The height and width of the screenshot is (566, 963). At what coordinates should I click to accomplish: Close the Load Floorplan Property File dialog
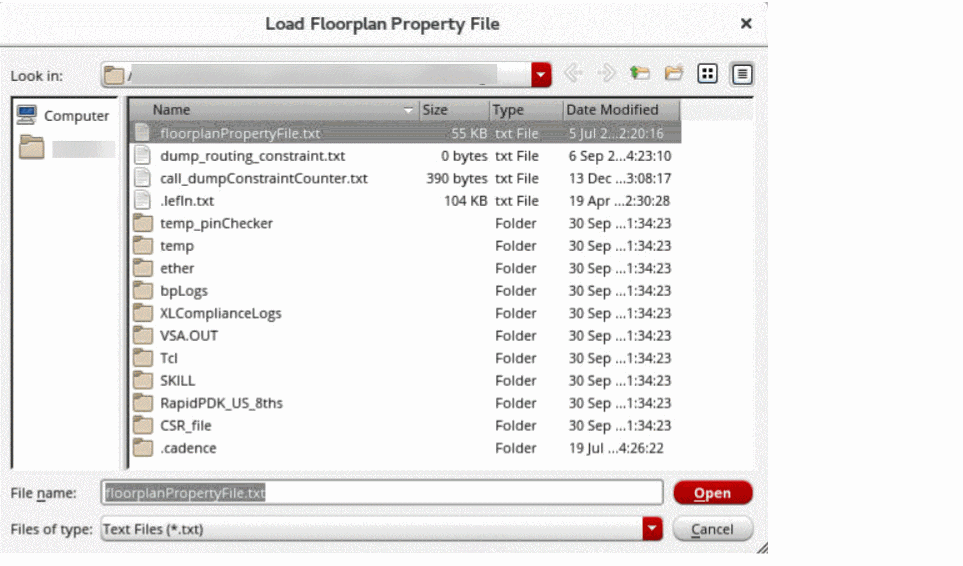click(x=746, y=23)
